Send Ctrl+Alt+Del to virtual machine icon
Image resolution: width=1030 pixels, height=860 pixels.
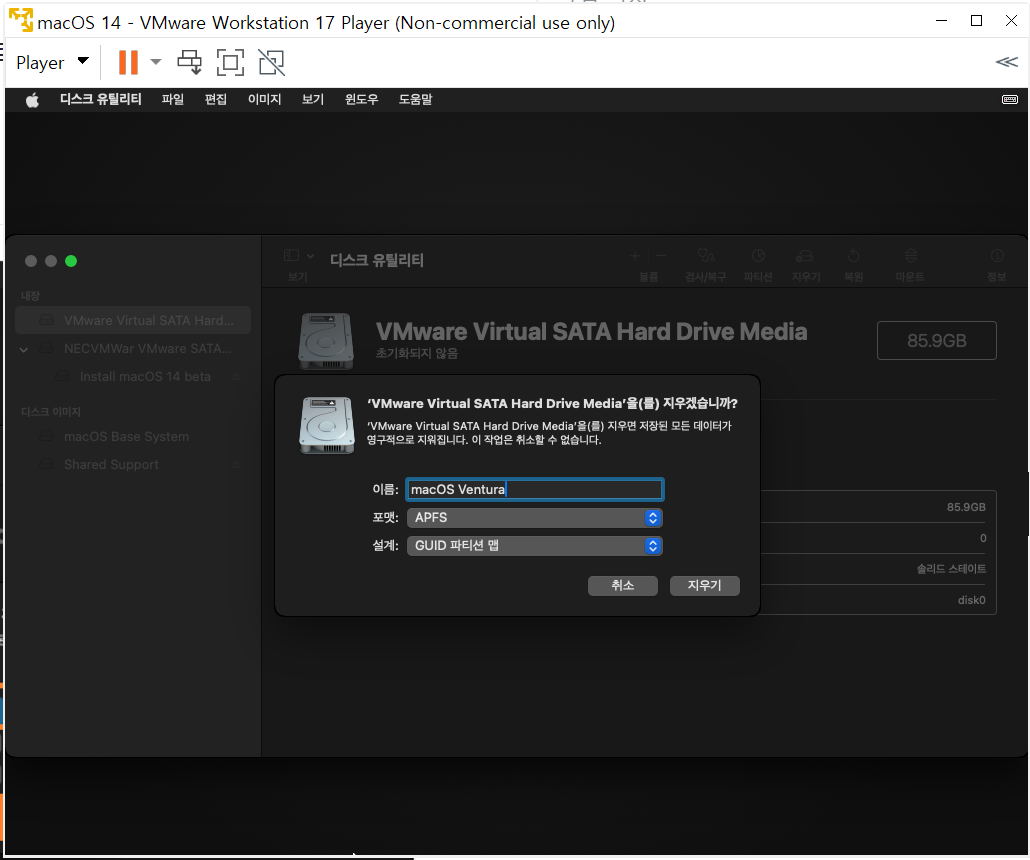[x=190, y=62]
